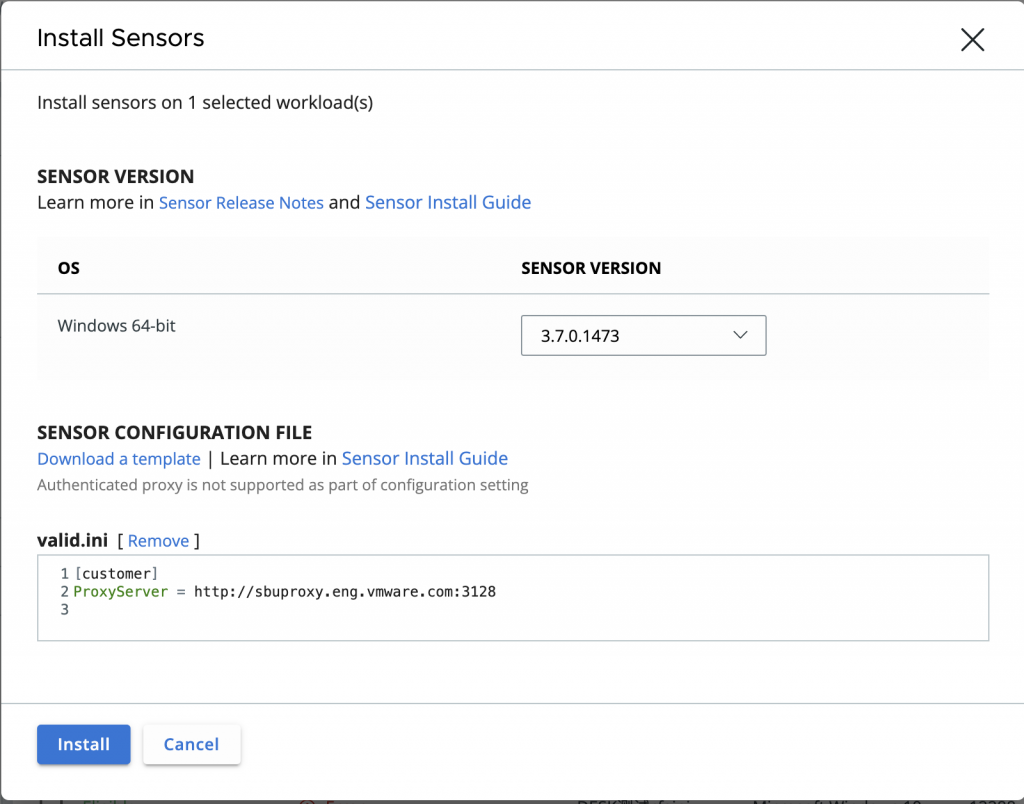The image size is (1024, 804).
Task: Click the Install Sensors dialog title
Action: point(121,39)
